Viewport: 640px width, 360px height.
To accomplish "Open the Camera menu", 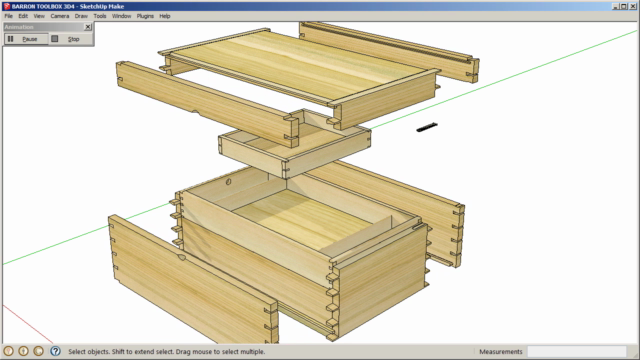I will (x=60, y=16).
